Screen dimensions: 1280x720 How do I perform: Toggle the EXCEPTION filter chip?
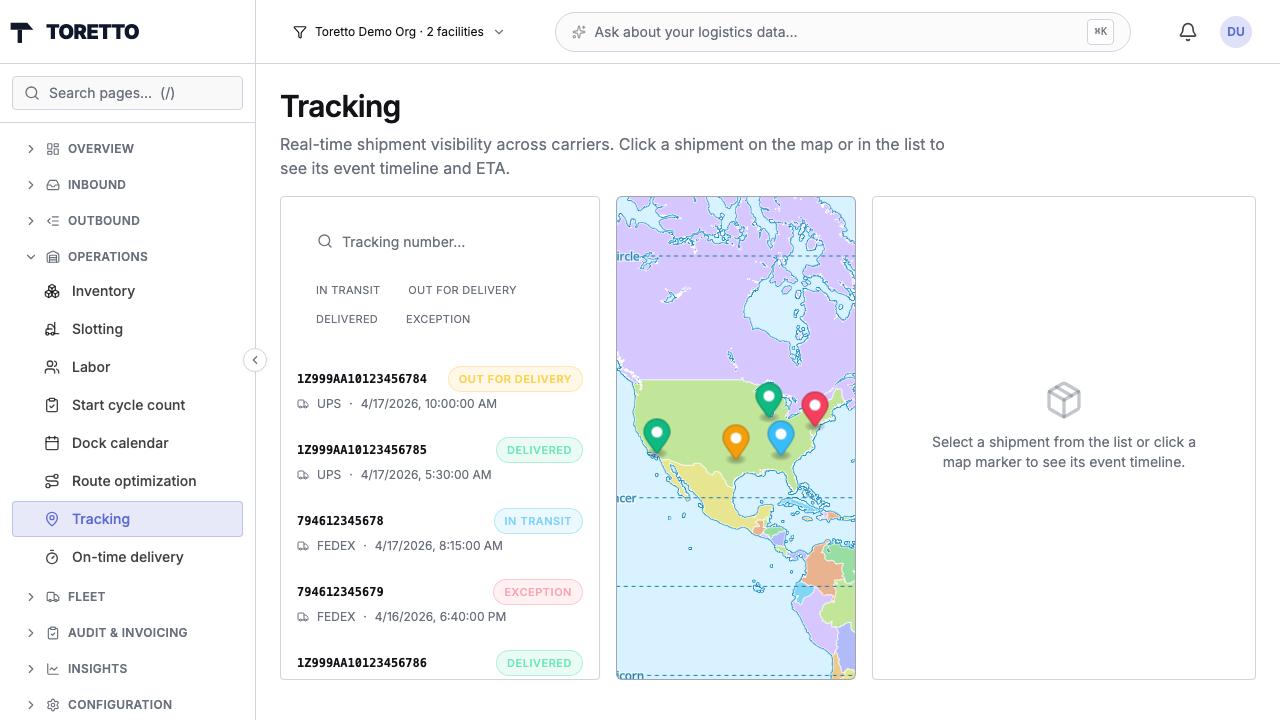click(x=438, y=319)
